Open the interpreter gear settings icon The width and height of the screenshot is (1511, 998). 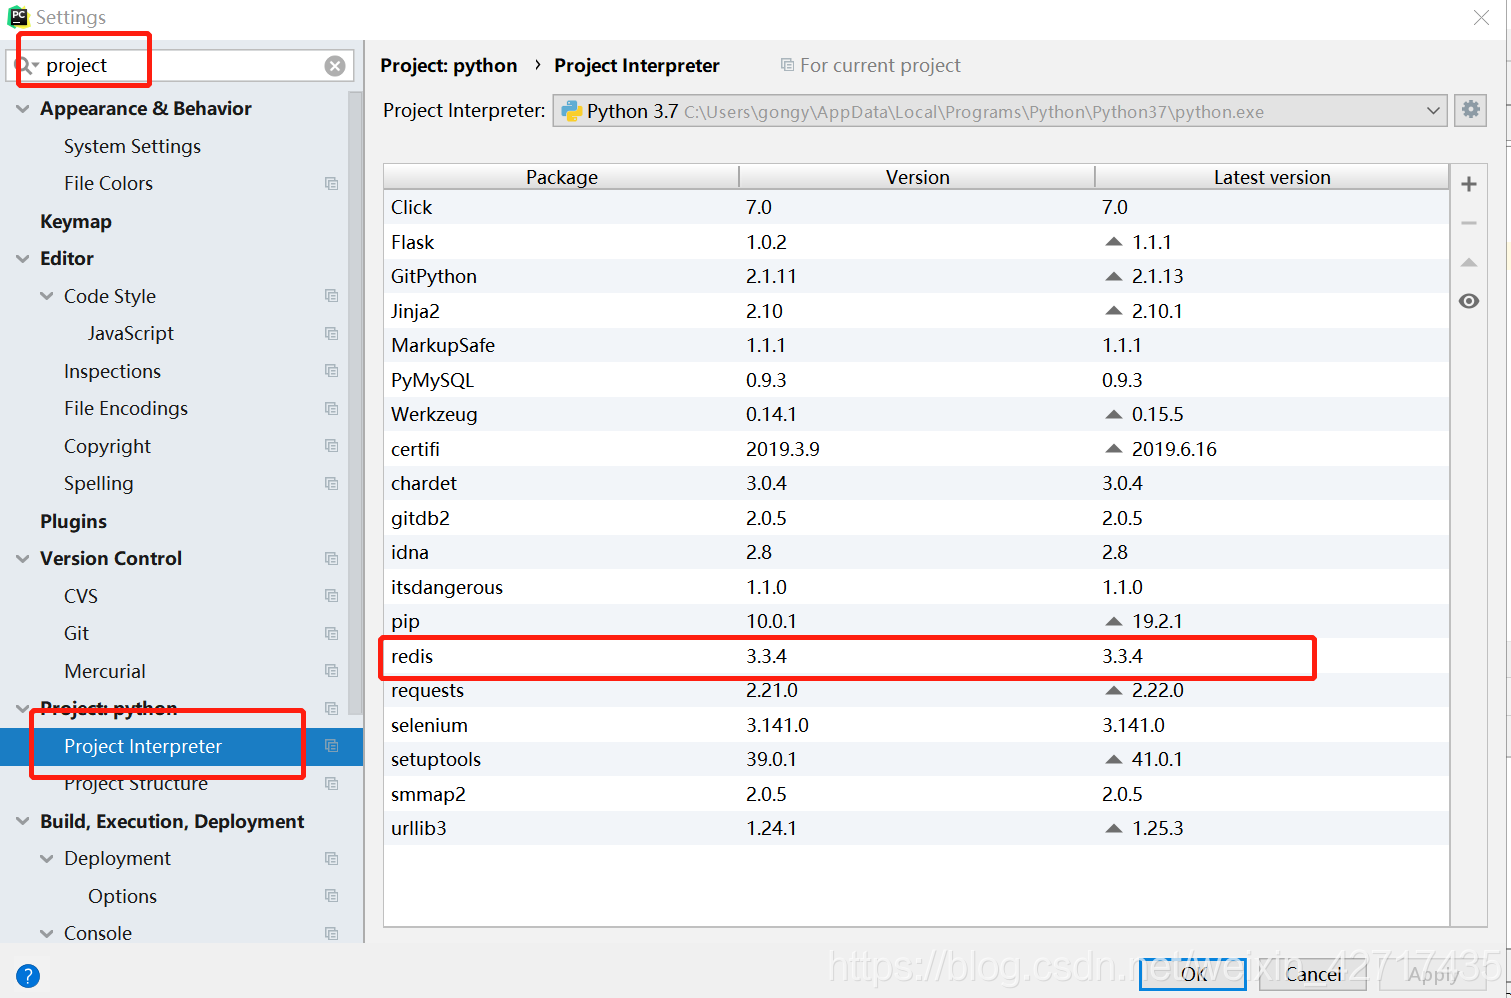click(1470, 110)
